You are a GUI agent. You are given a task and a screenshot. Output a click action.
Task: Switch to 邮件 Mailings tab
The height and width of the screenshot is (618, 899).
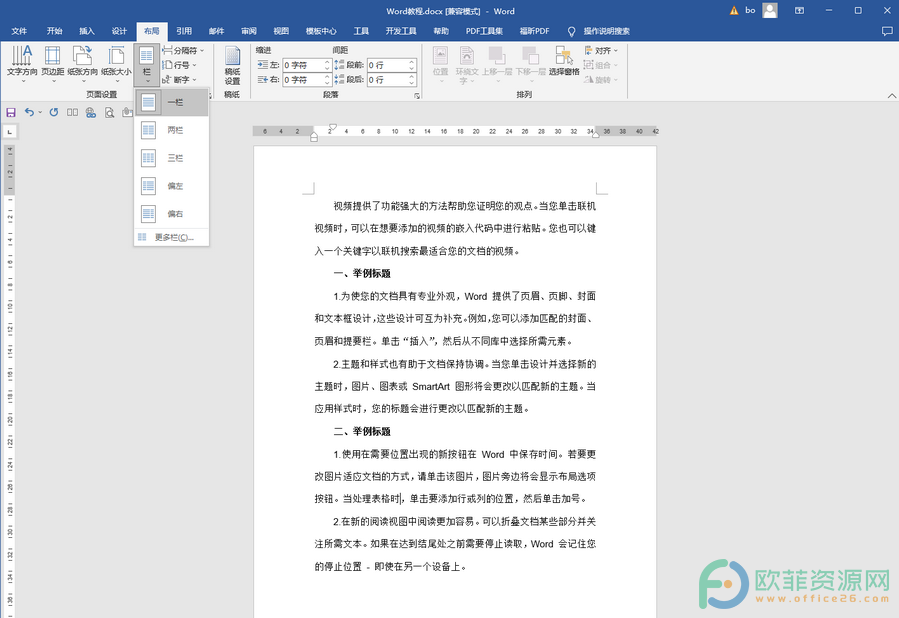216,31
